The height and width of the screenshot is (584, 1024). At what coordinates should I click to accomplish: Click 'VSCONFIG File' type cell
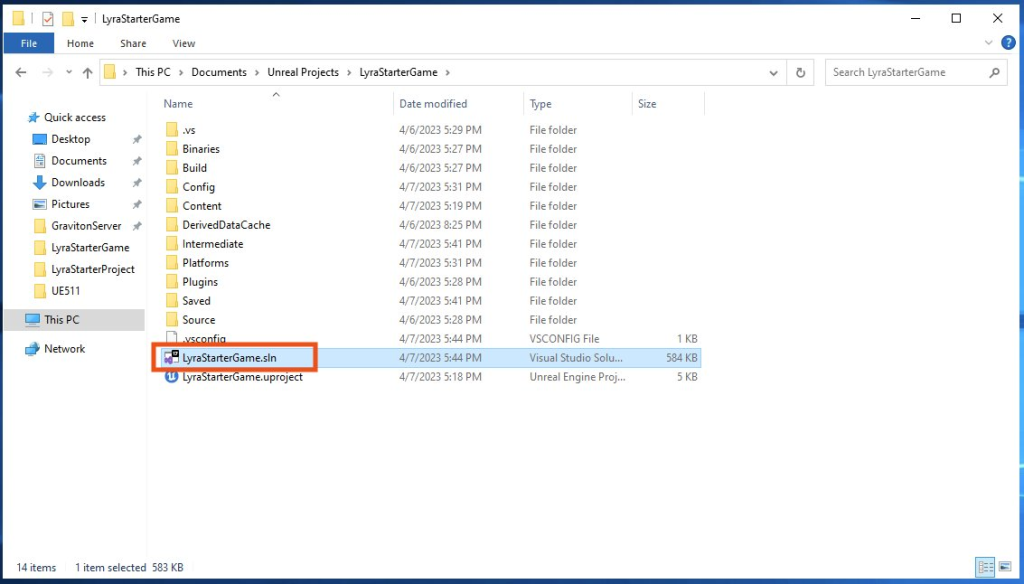pyautogui.click(x=564, y=338)
